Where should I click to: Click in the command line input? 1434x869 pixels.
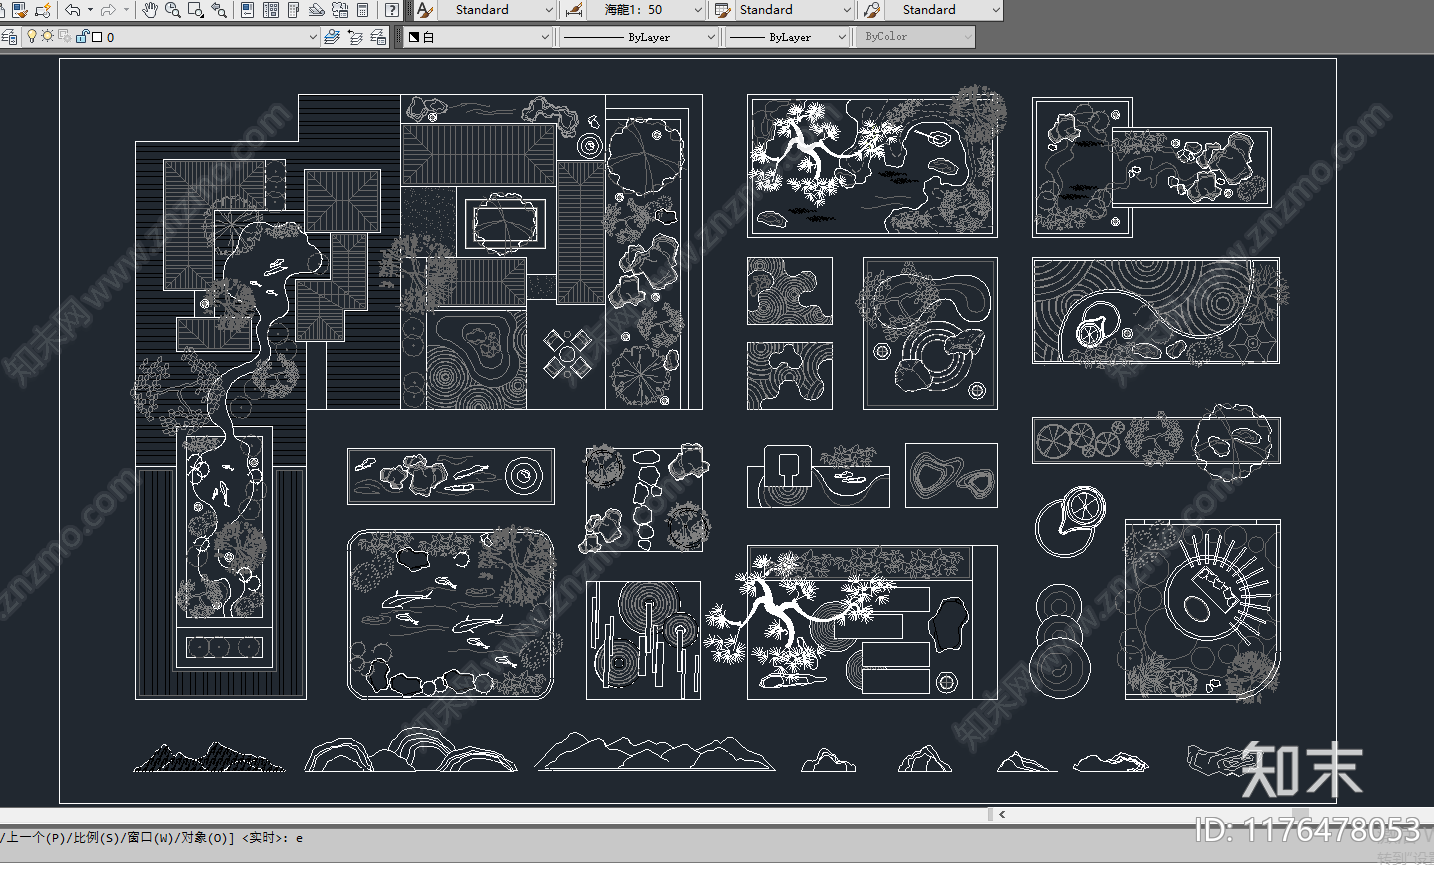coord(717,838)
